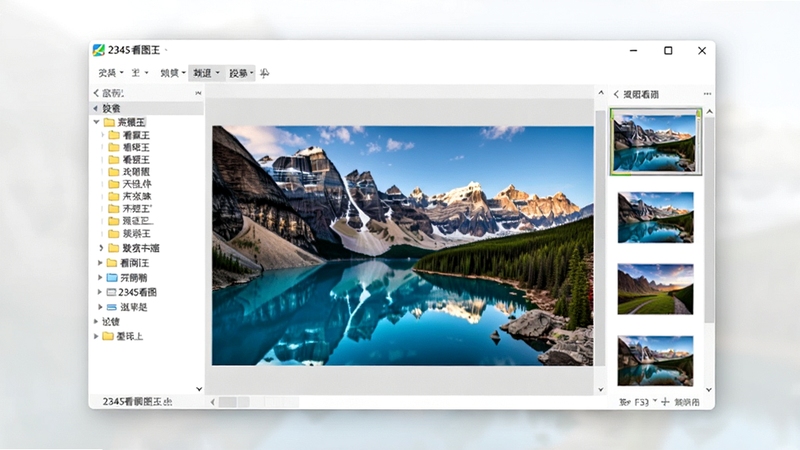This screenshot has height=450, width=800.
Task: Open the F53 dropdown arrow at the bottom right
Action: click(x=655, y=401)
